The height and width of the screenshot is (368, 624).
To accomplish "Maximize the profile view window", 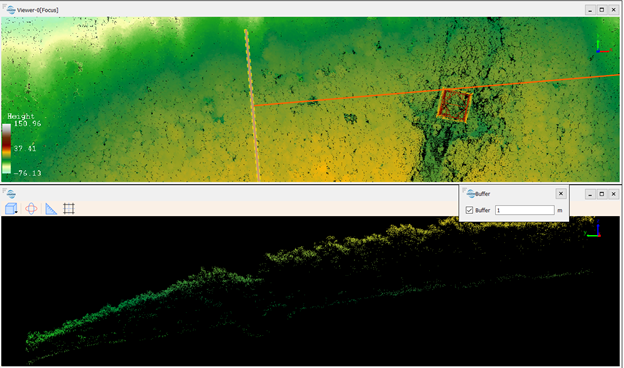I will point(602,194).
